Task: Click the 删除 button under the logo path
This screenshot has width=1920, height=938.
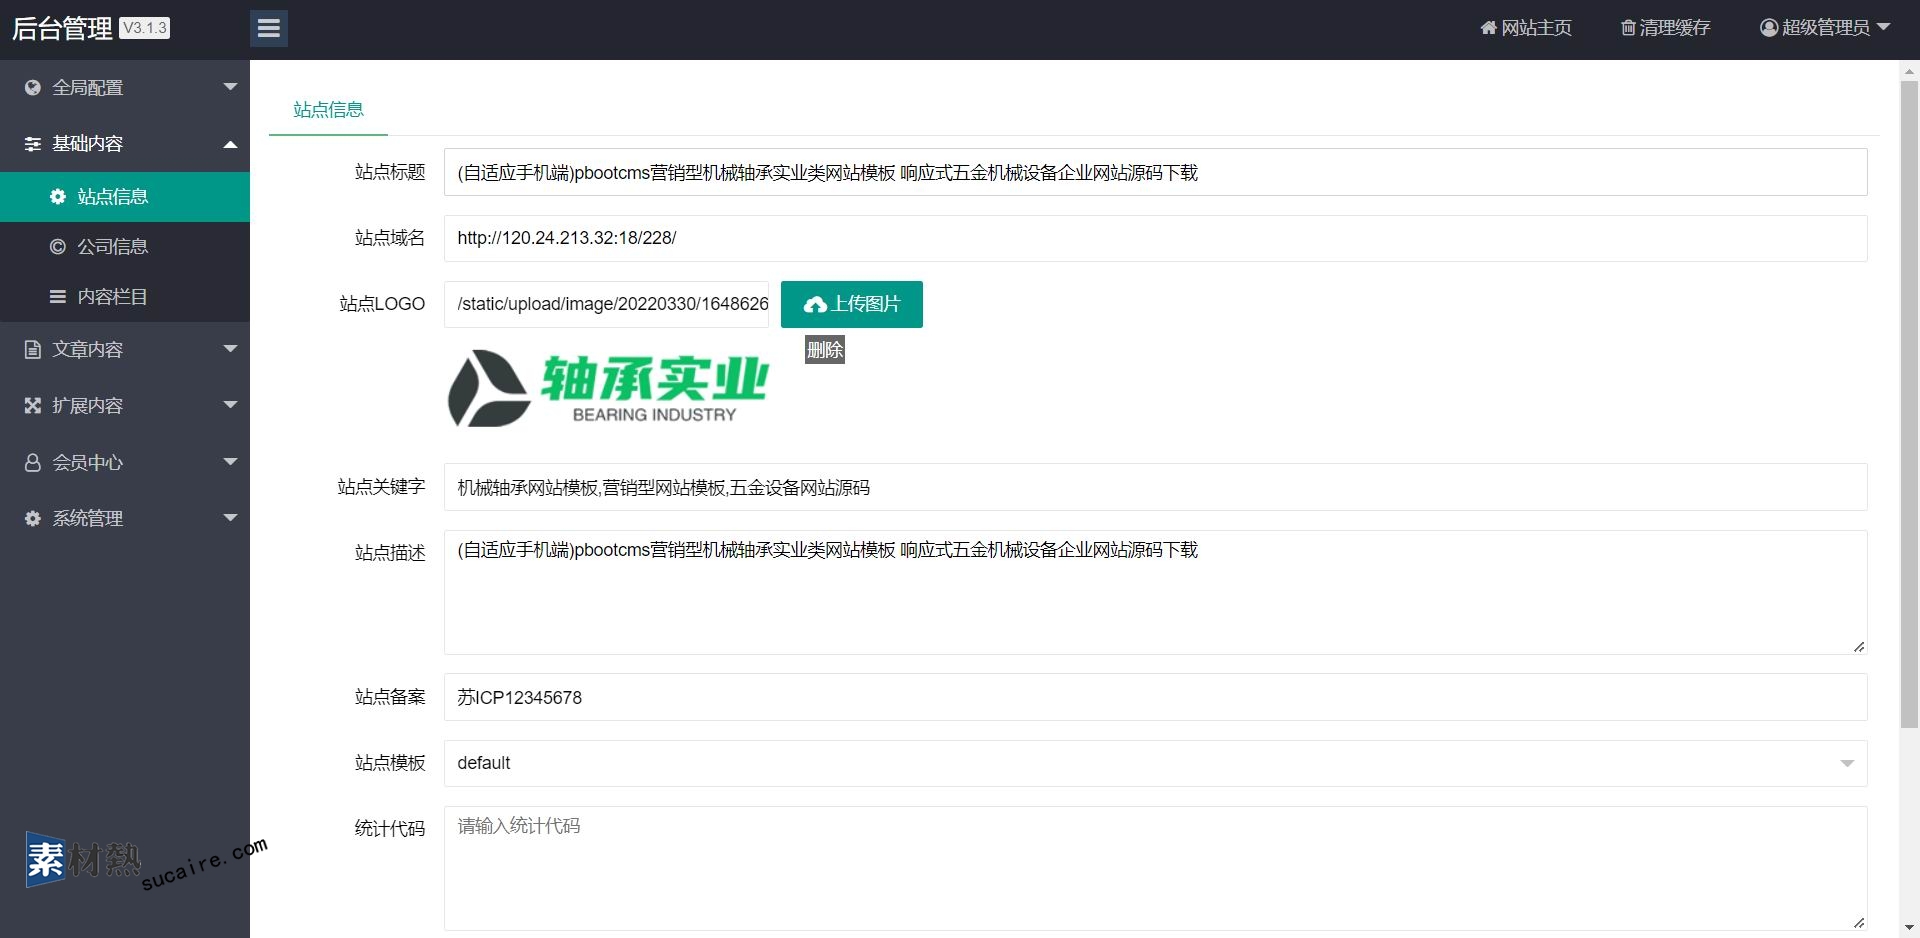Action: pos(825,350)
